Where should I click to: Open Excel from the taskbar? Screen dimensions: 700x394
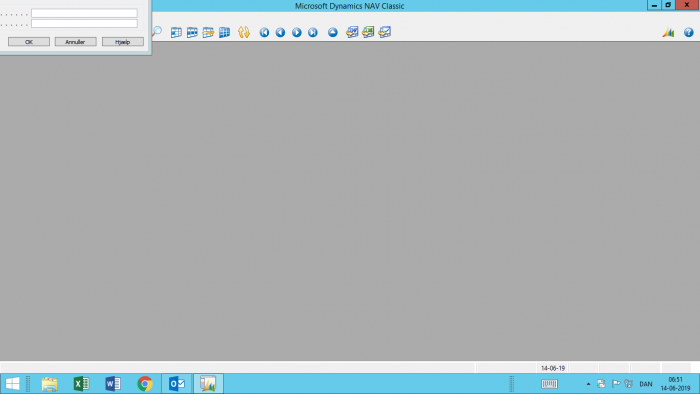point(81,383)
